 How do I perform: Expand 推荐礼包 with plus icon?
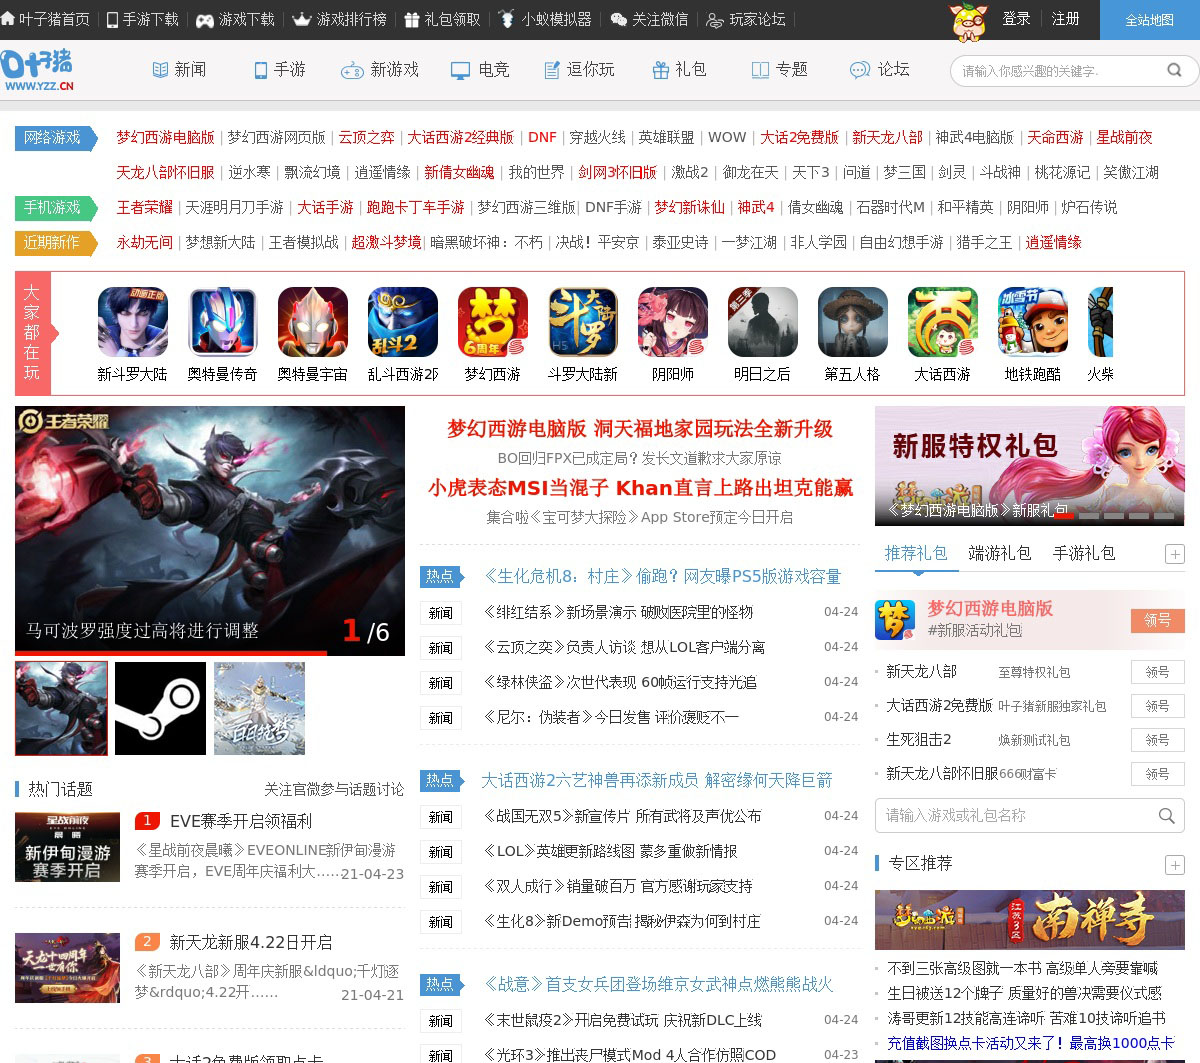(x=1175, y=554)
